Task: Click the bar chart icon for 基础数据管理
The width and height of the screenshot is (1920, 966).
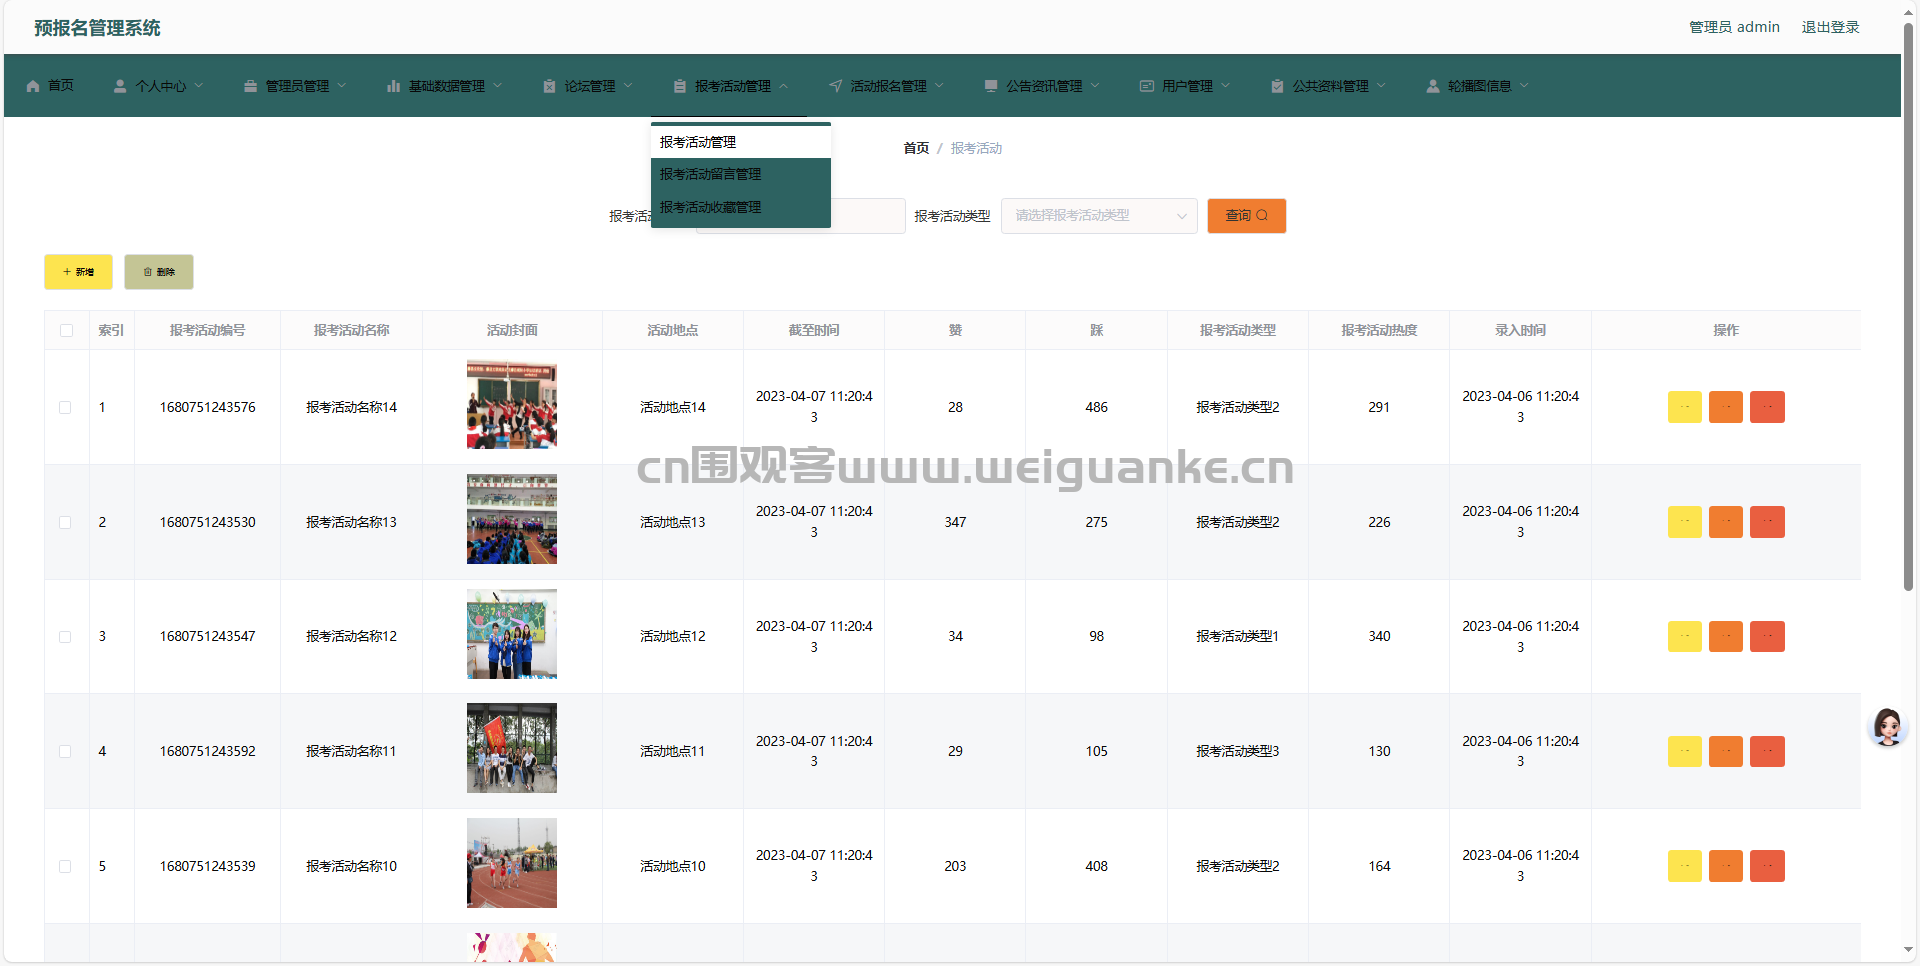Action: [393, 86]
